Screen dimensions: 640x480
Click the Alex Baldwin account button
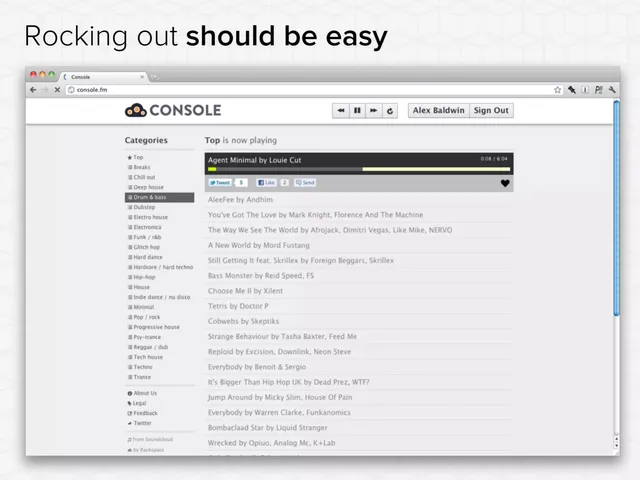tap(438, 111)
